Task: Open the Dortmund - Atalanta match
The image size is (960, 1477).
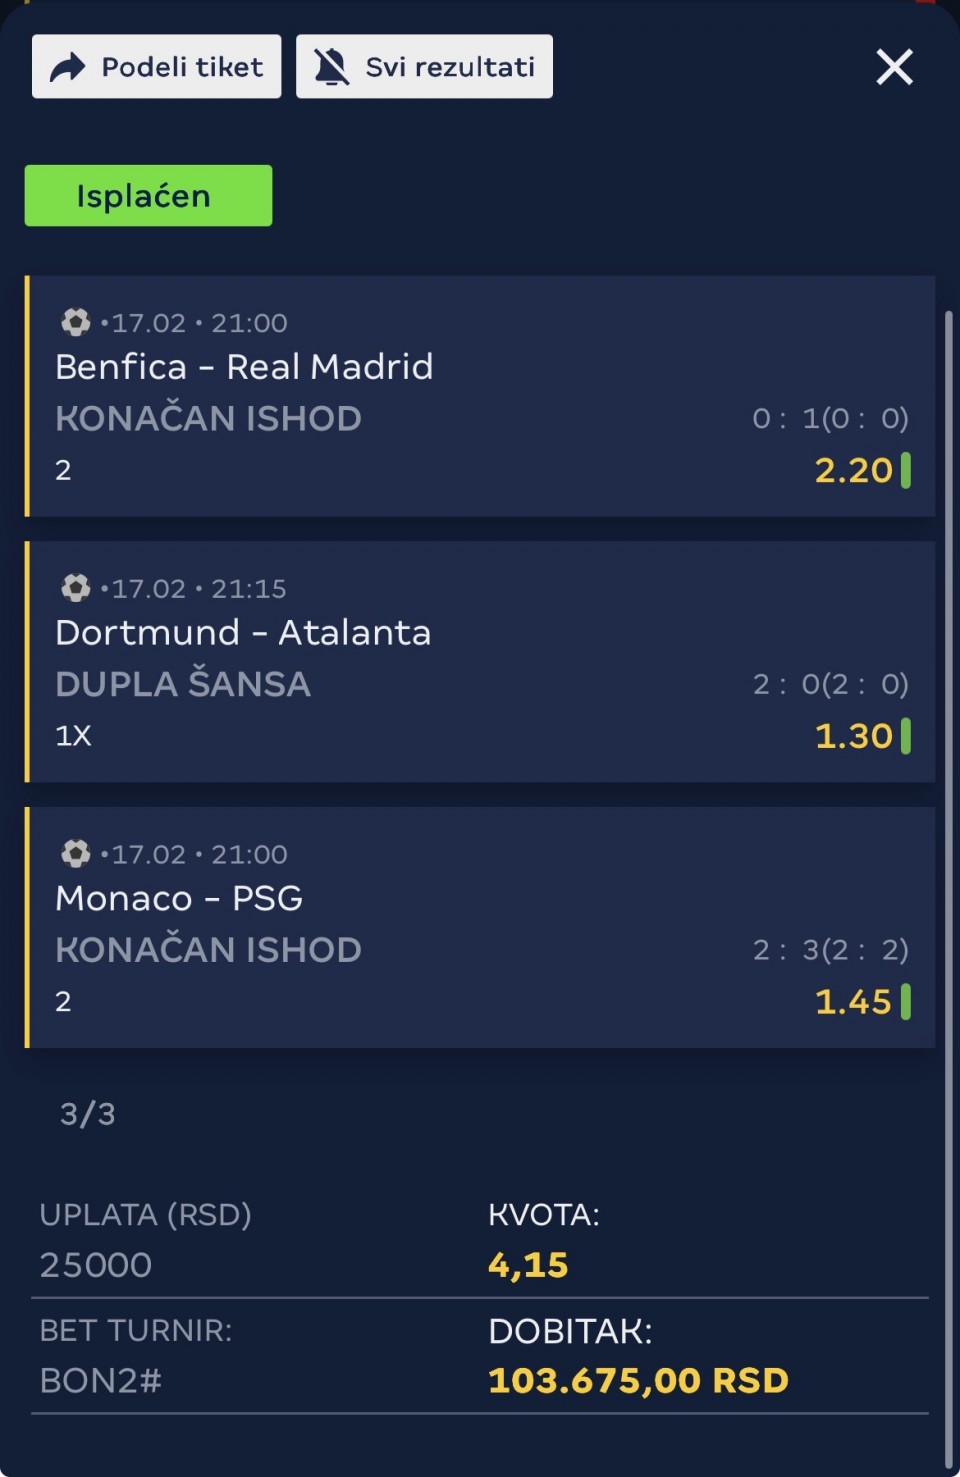Action: tap(243, 633)
